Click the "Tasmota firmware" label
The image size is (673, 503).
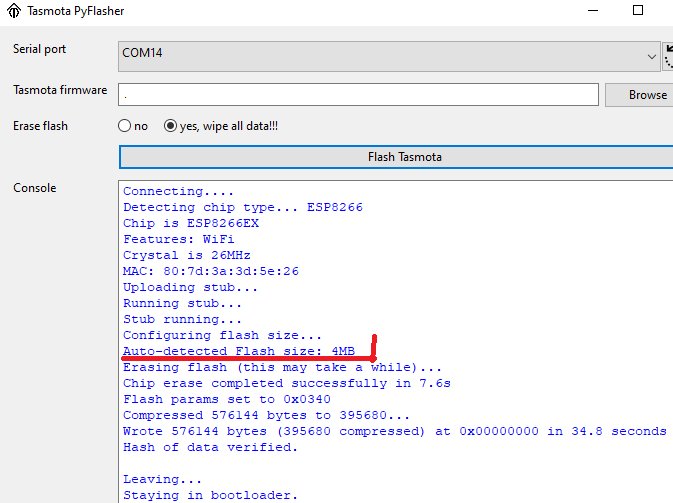pyautogui.click(x=60, y=90)
